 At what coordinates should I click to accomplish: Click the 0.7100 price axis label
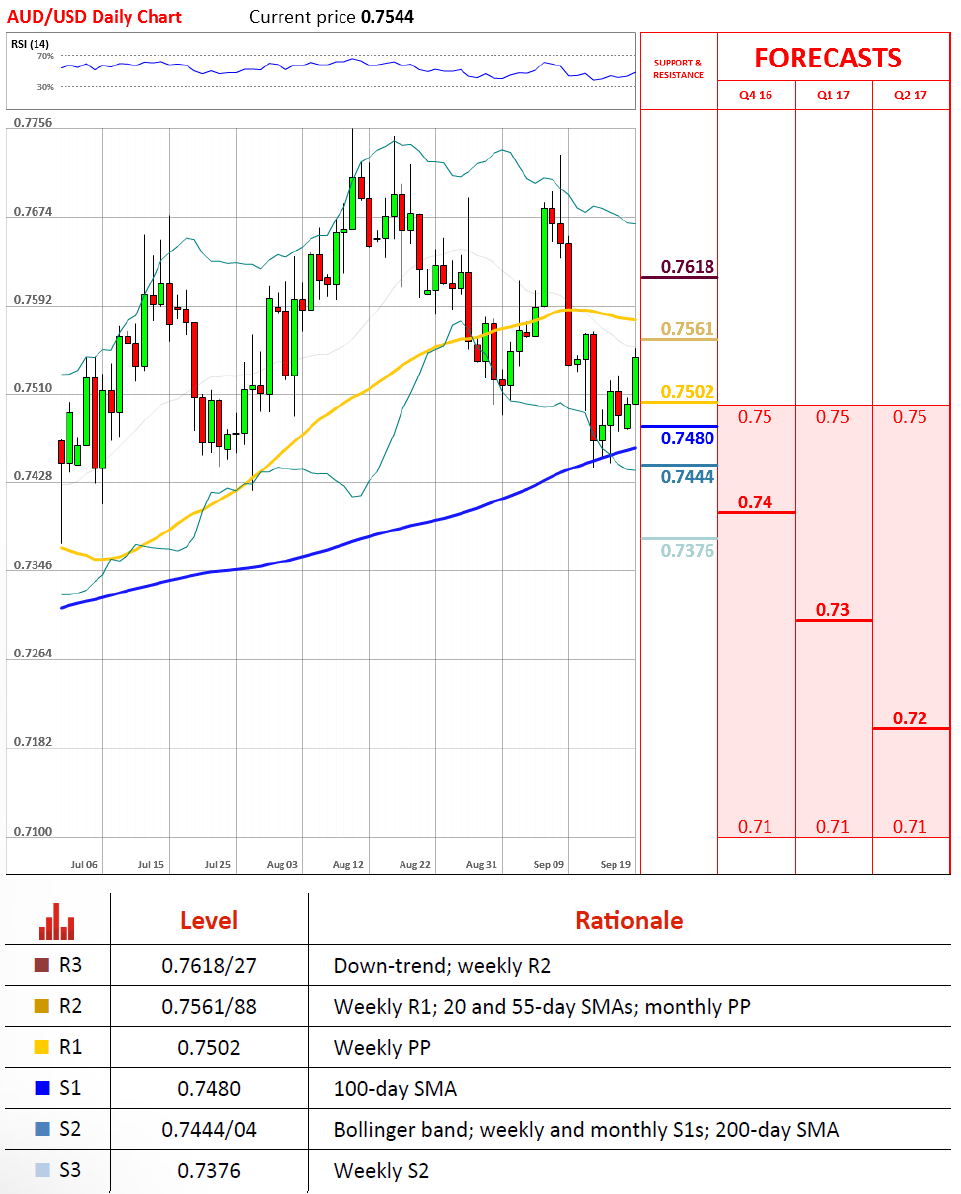click(33, 832)
